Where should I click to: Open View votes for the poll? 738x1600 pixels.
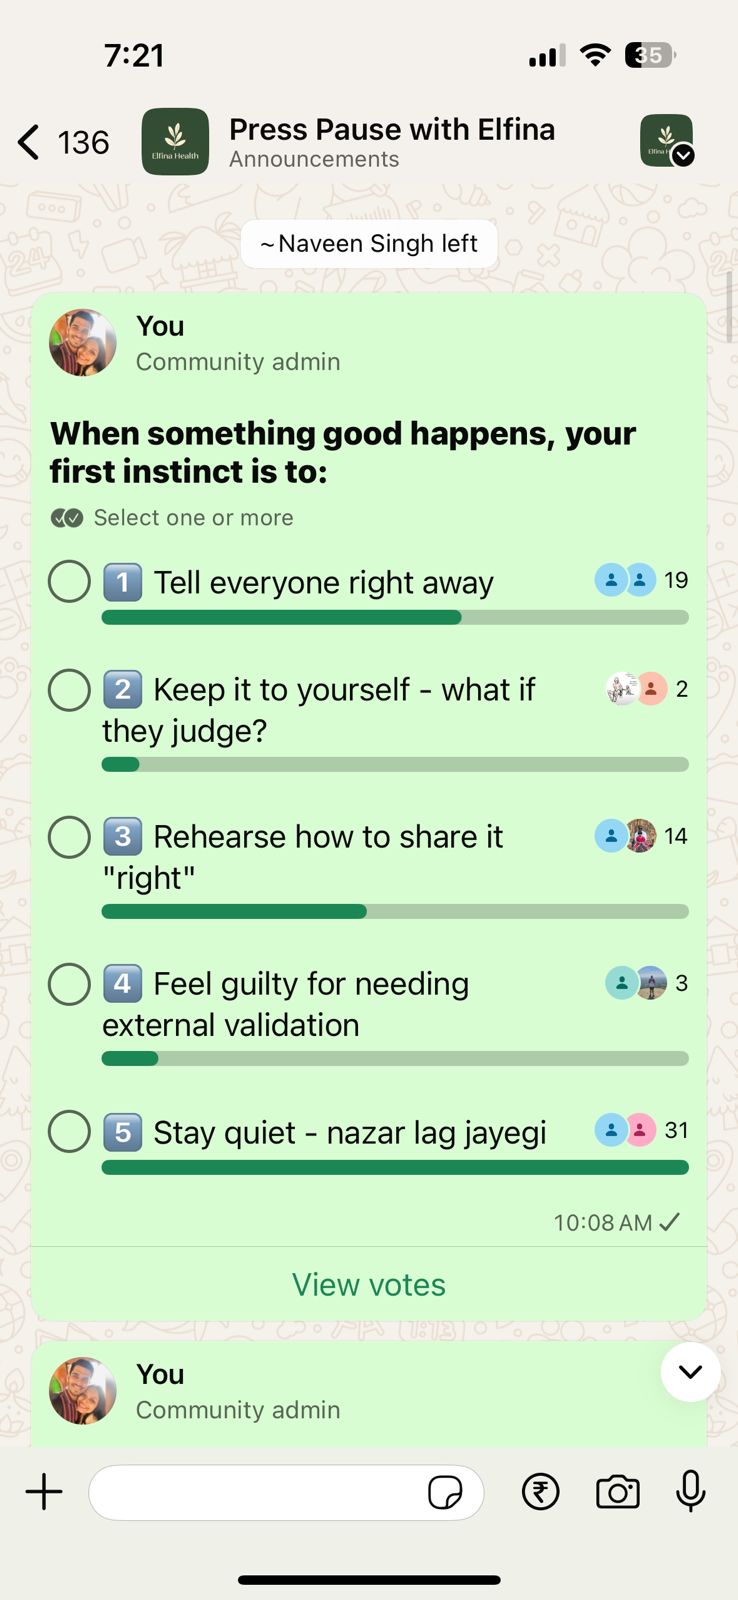[368, 1284]
